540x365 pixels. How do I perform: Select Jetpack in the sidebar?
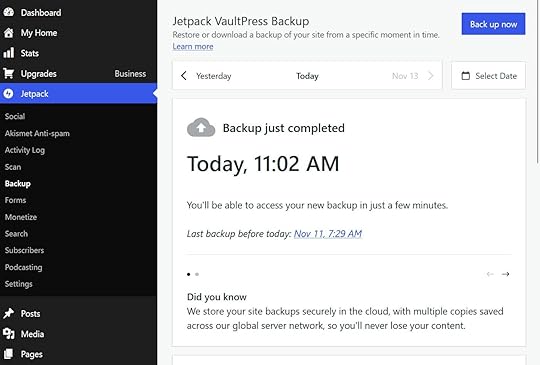(79, 94)
